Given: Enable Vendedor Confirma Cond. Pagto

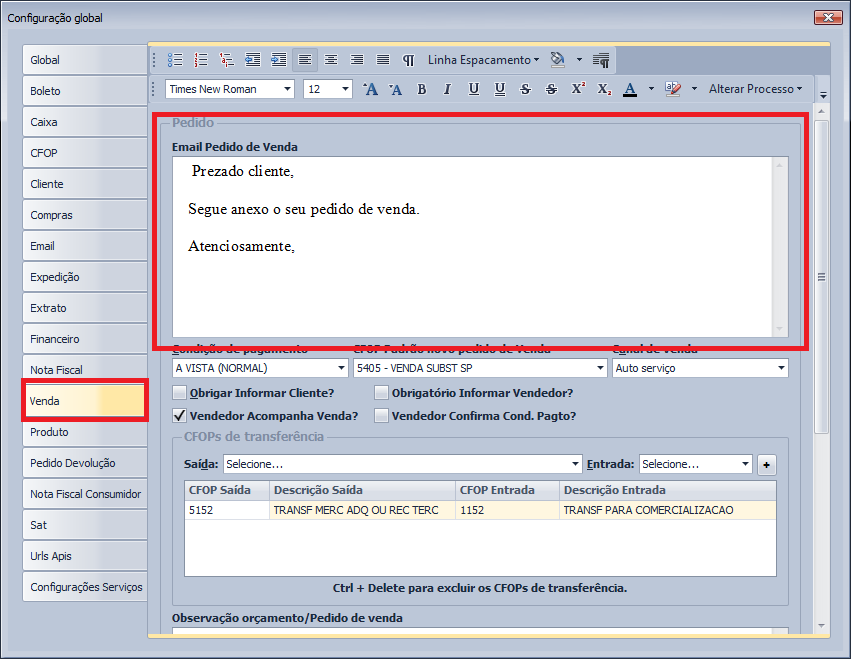Looking at the screenshot, I should (x=381, y=416).
